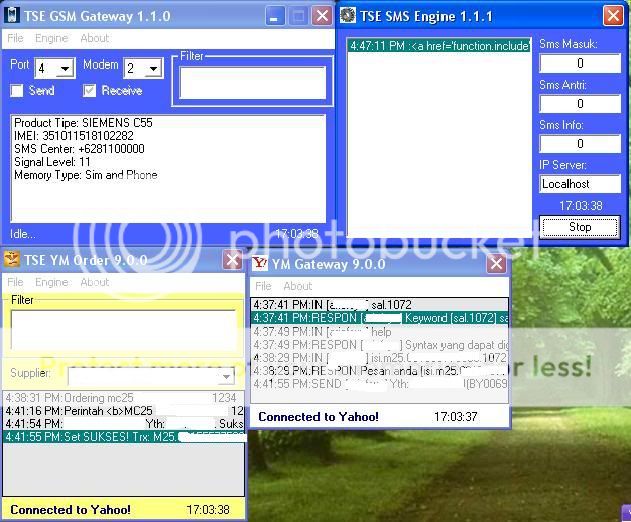
Task: Select the 4:38:31 PM Ordering mc25 row
Action: (124, 398)
